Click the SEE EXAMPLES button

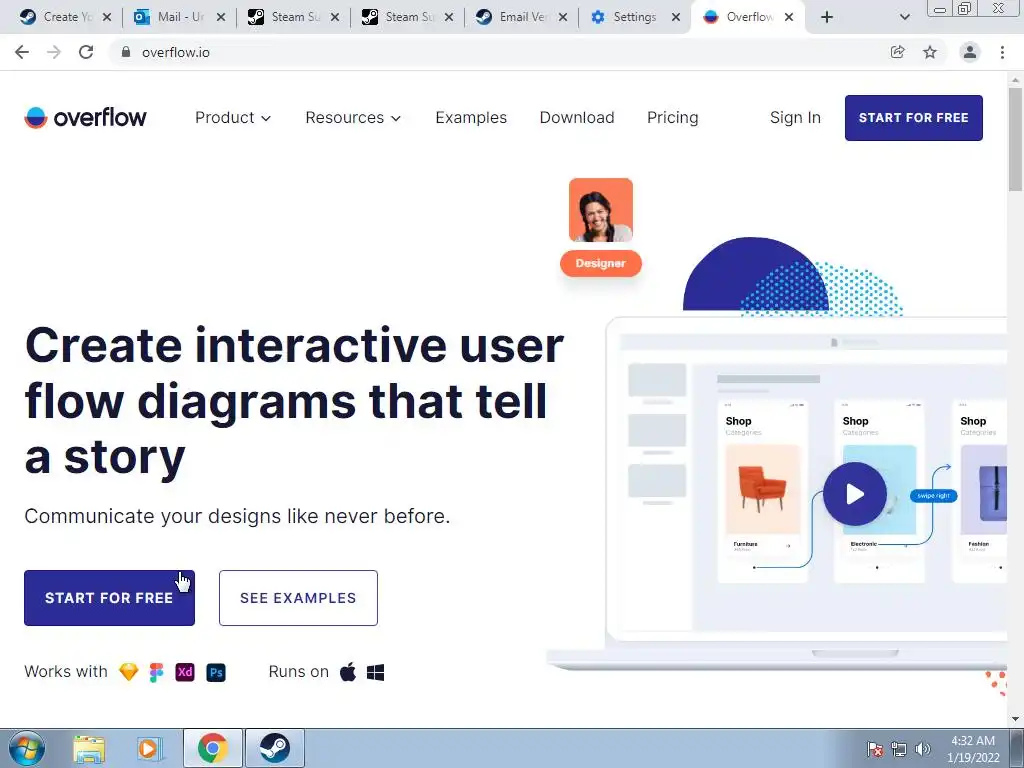click(298, 598)
